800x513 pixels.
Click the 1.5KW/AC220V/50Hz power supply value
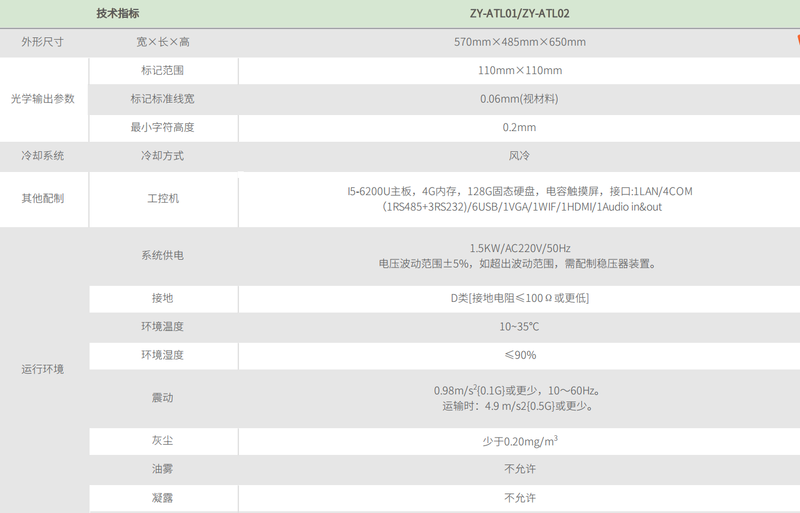519,248
